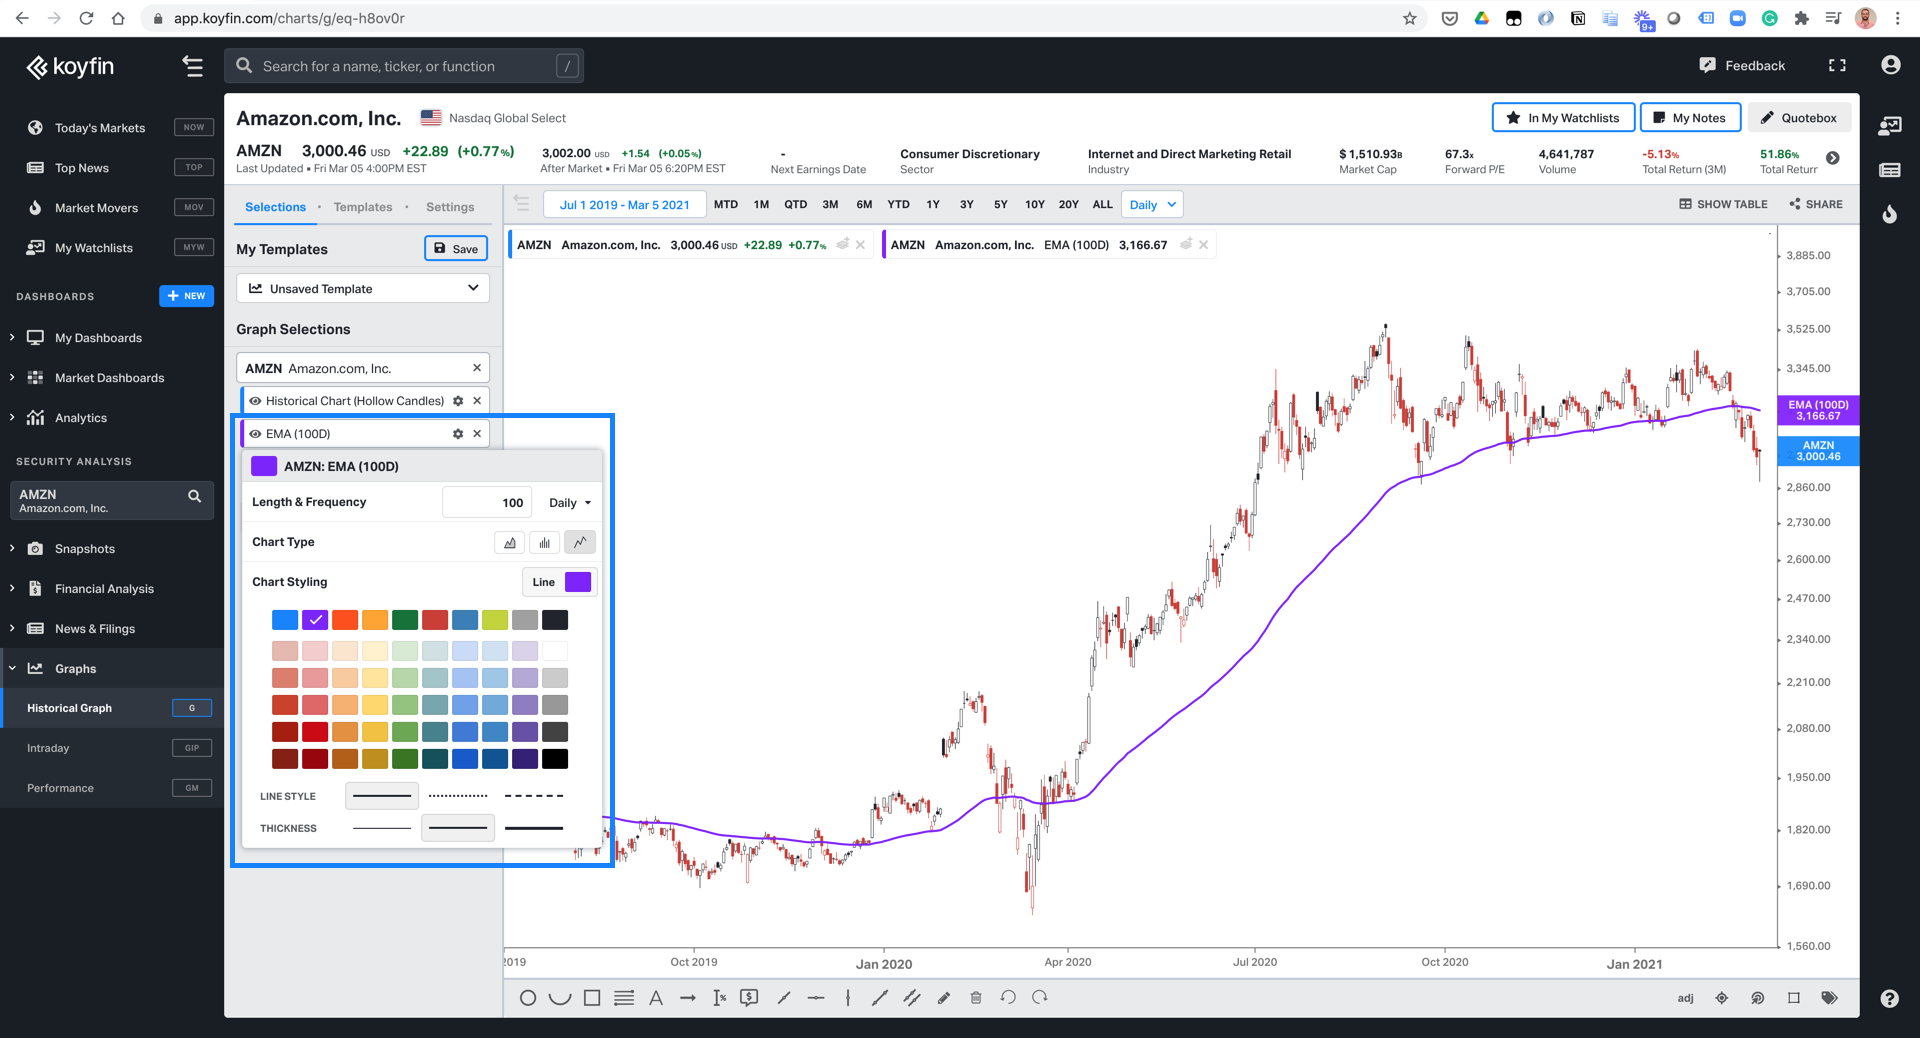The height and width of the screenshot is (1038, 1920).
Task: Select the vertical line tool
Action: [x=848, y=998]
